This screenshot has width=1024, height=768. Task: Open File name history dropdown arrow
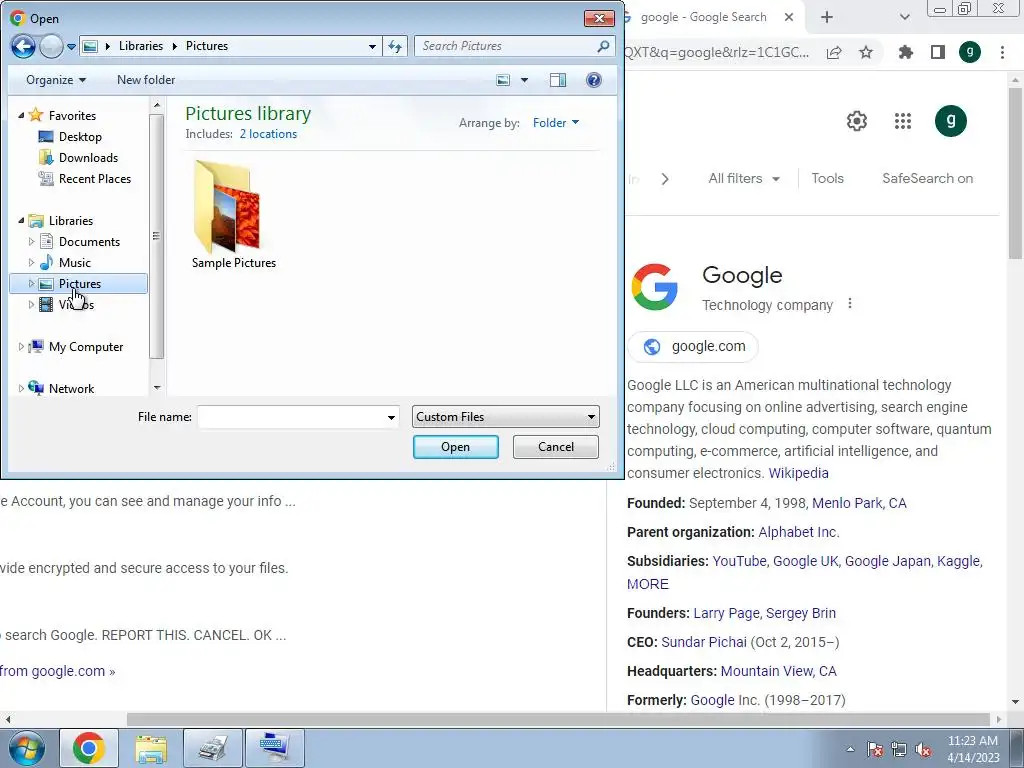tap(391, 417)
